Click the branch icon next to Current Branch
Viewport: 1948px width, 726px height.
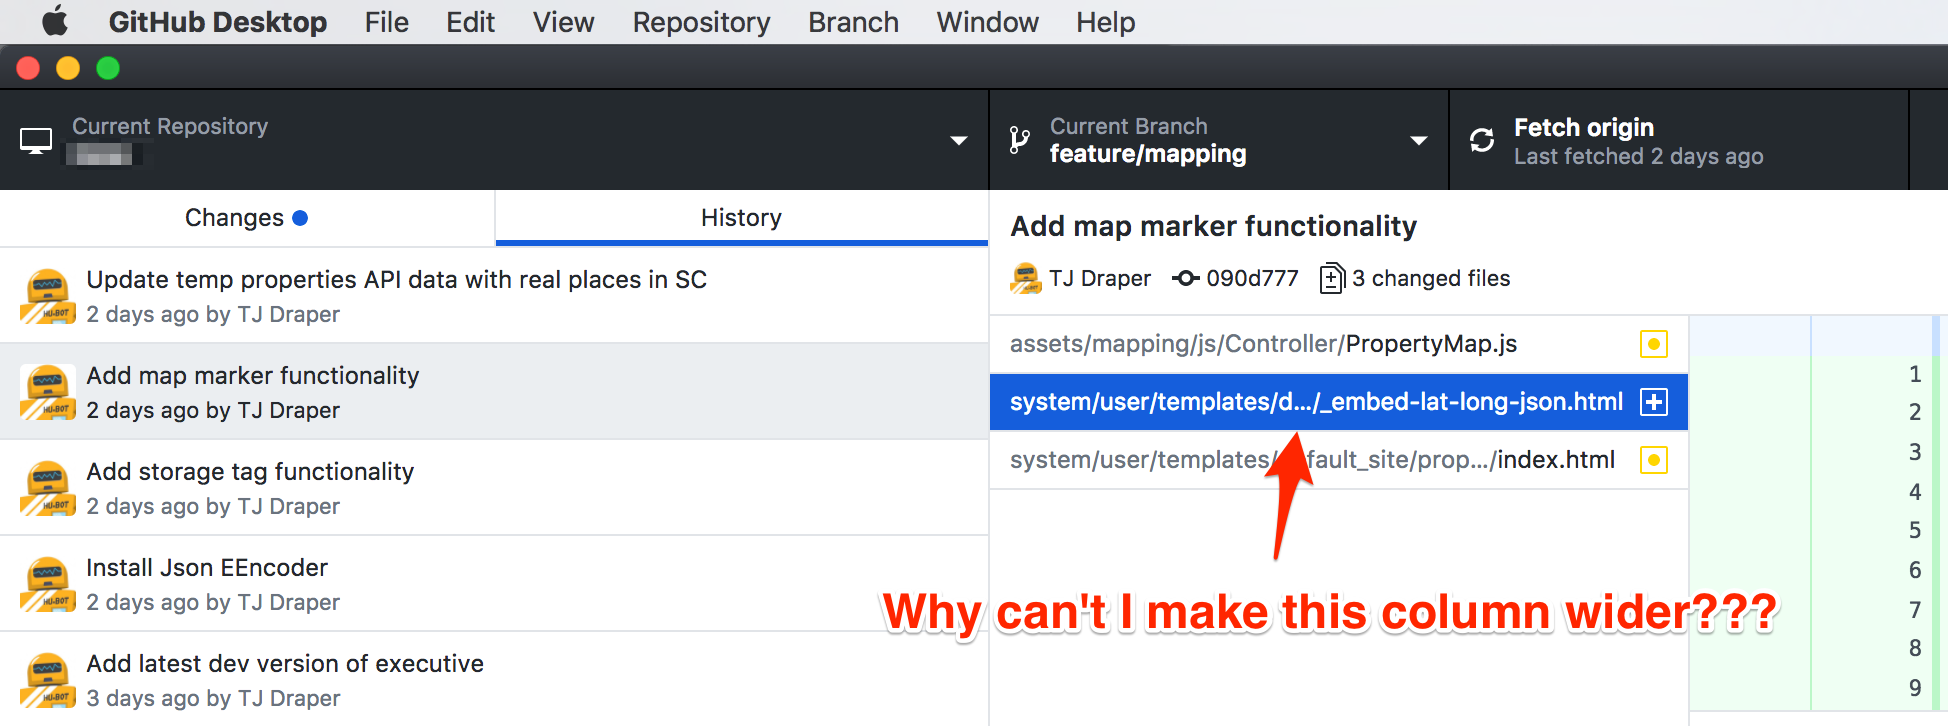(x=1019, y=140)
